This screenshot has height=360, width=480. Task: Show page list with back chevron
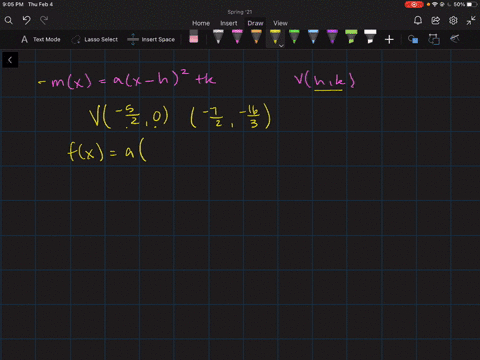tap(10, 60)
